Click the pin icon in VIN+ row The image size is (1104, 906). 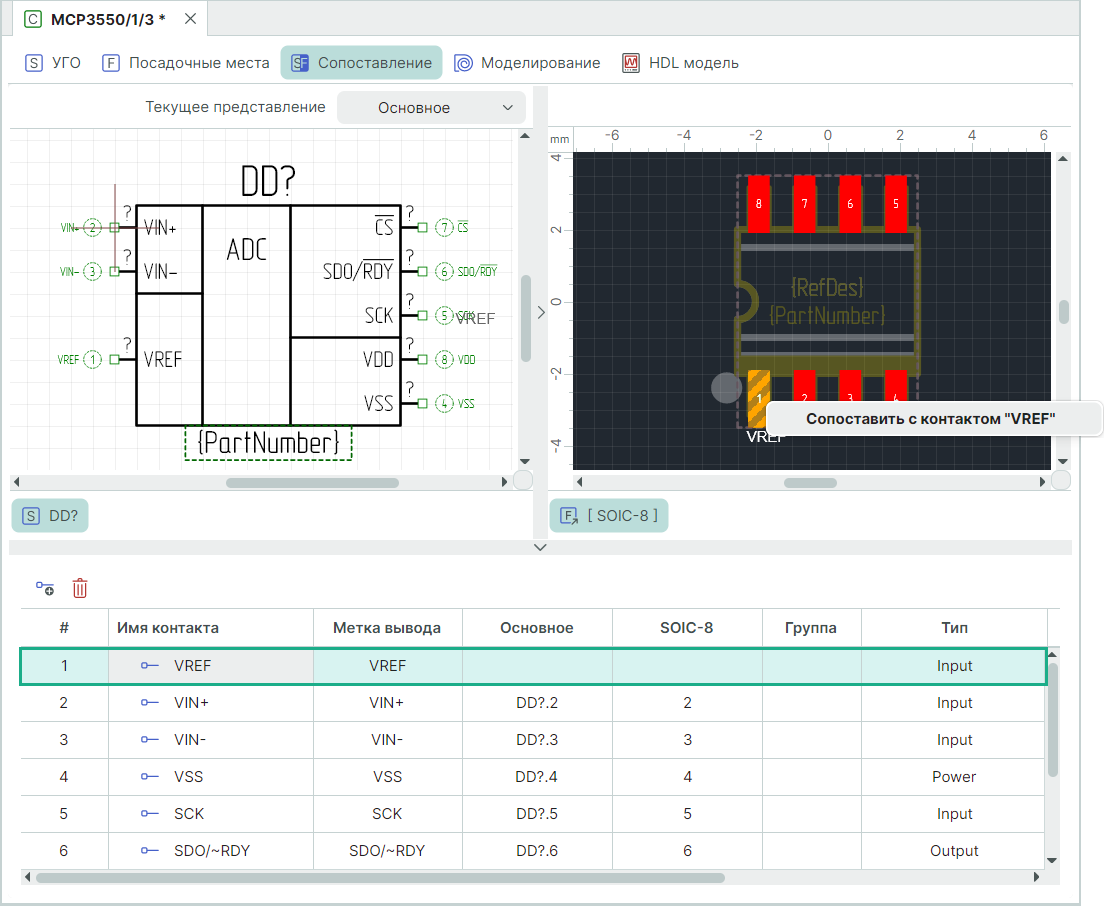[x=150, y=703]
